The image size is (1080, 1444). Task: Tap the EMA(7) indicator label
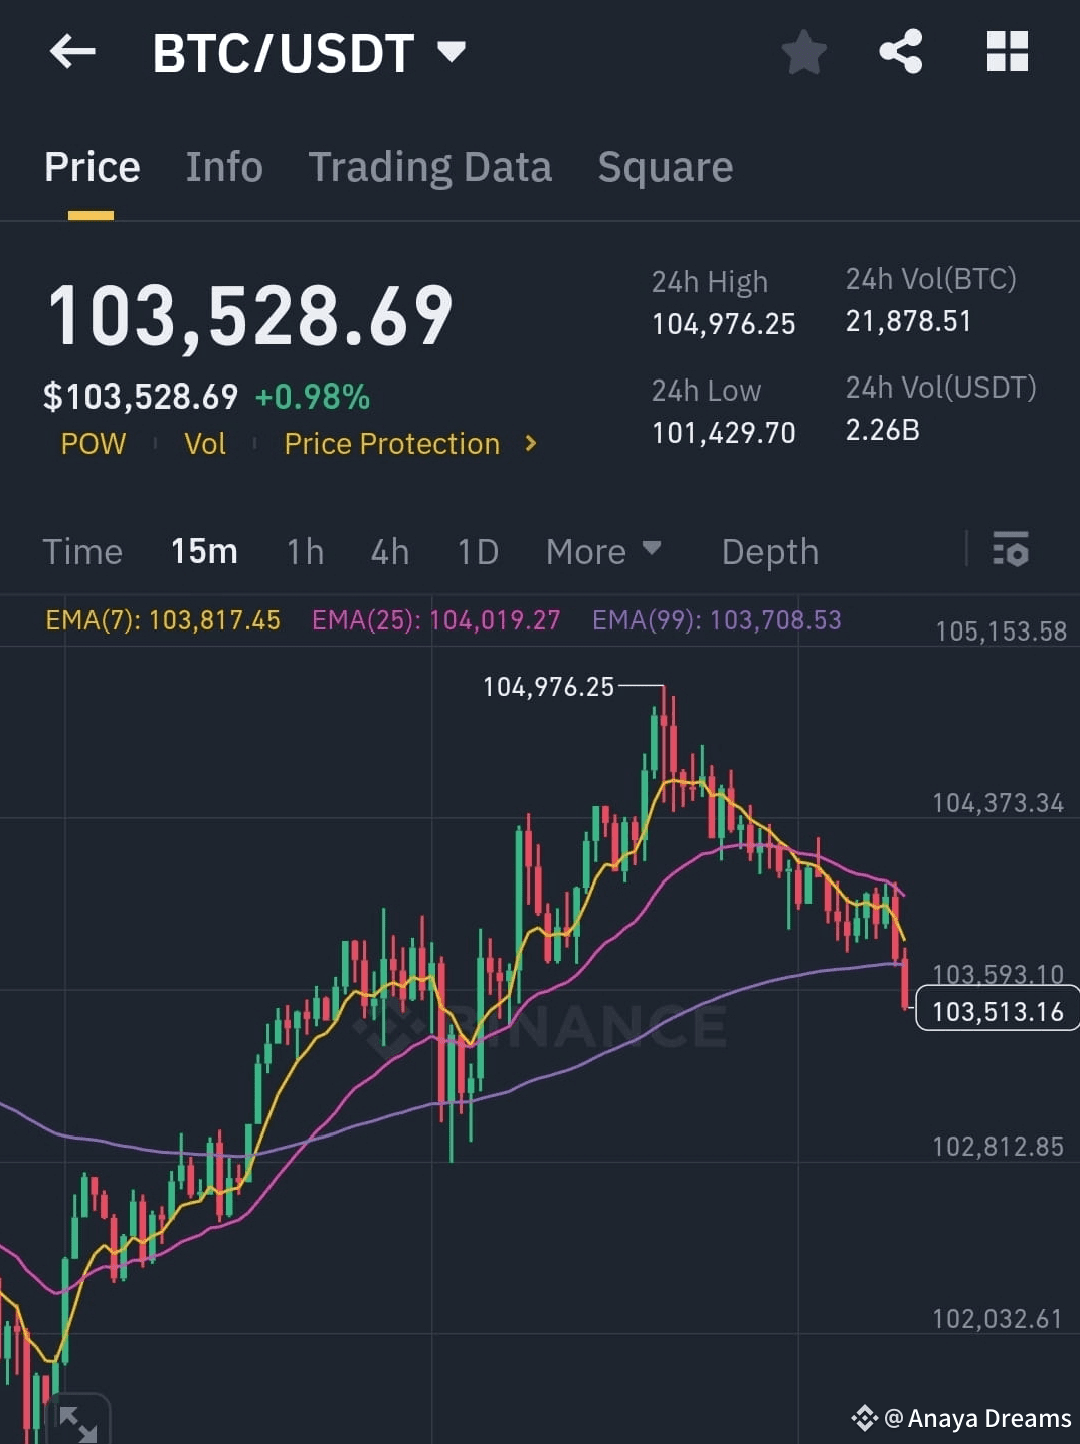pyautogui.click(x=163, y=620)
